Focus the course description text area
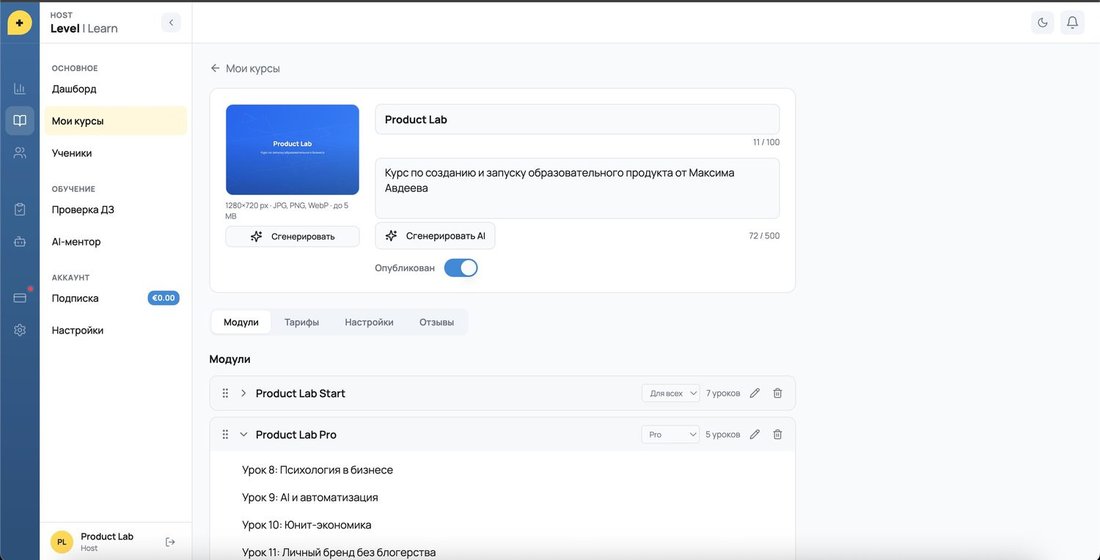This screenshot has width=1100, height=560. (x=577, y=188)
